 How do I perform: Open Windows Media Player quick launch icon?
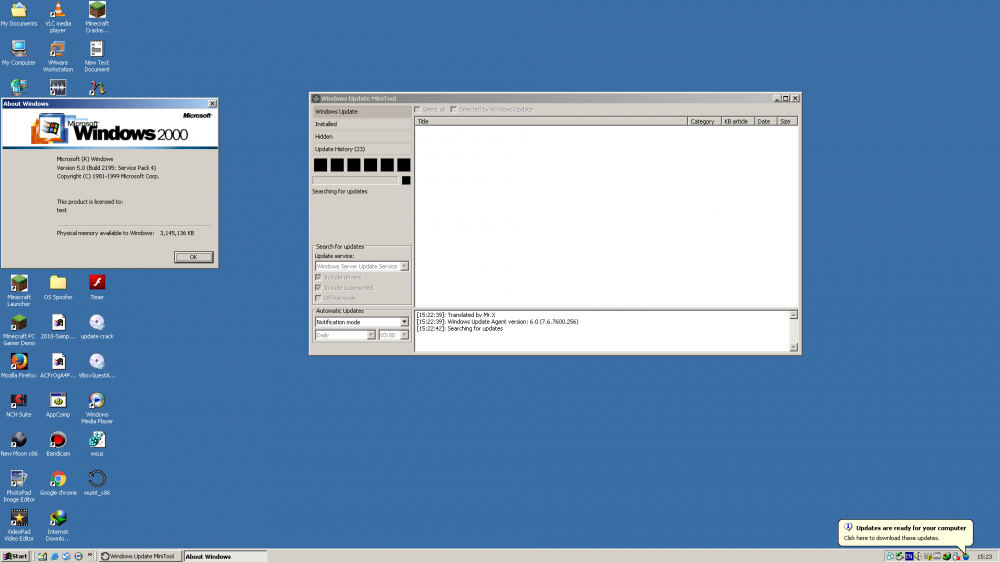78,556
